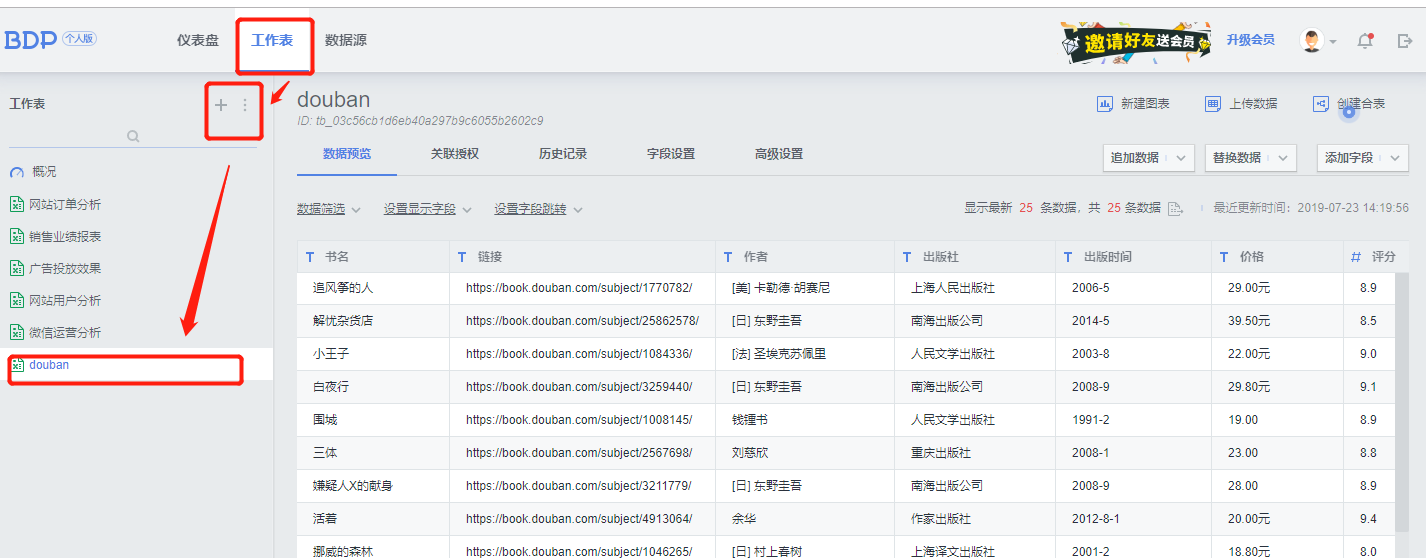Click the number-type icon of 评分 column
Screen dimensions: 1426x558
click(x=1356, y=257)
